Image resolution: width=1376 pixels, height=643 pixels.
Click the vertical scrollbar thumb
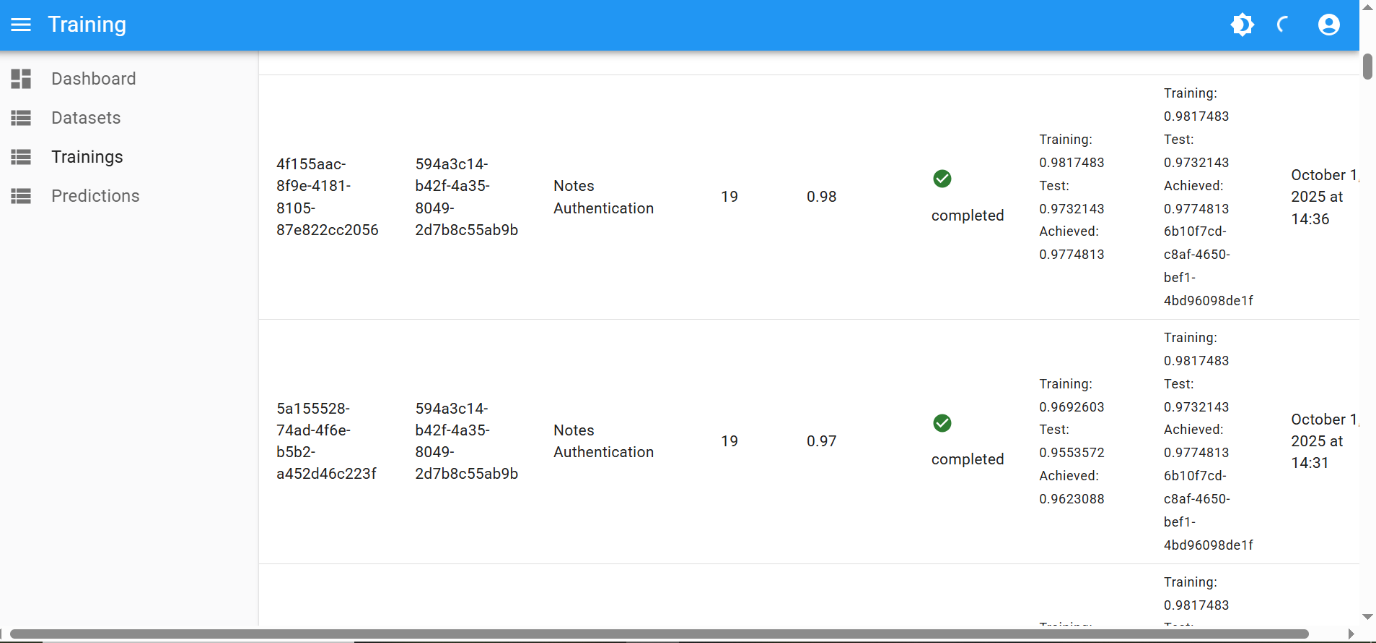pyautogui.click(x=1367, y=65)
